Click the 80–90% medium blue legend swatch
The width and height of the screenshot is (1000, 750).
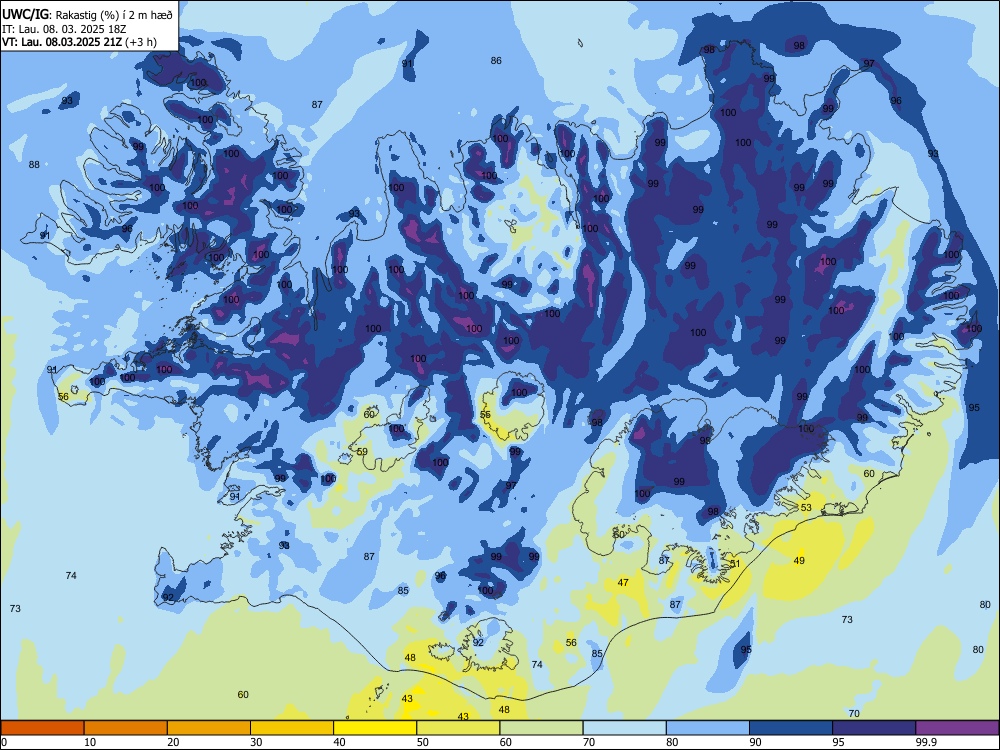pos(708,728)
